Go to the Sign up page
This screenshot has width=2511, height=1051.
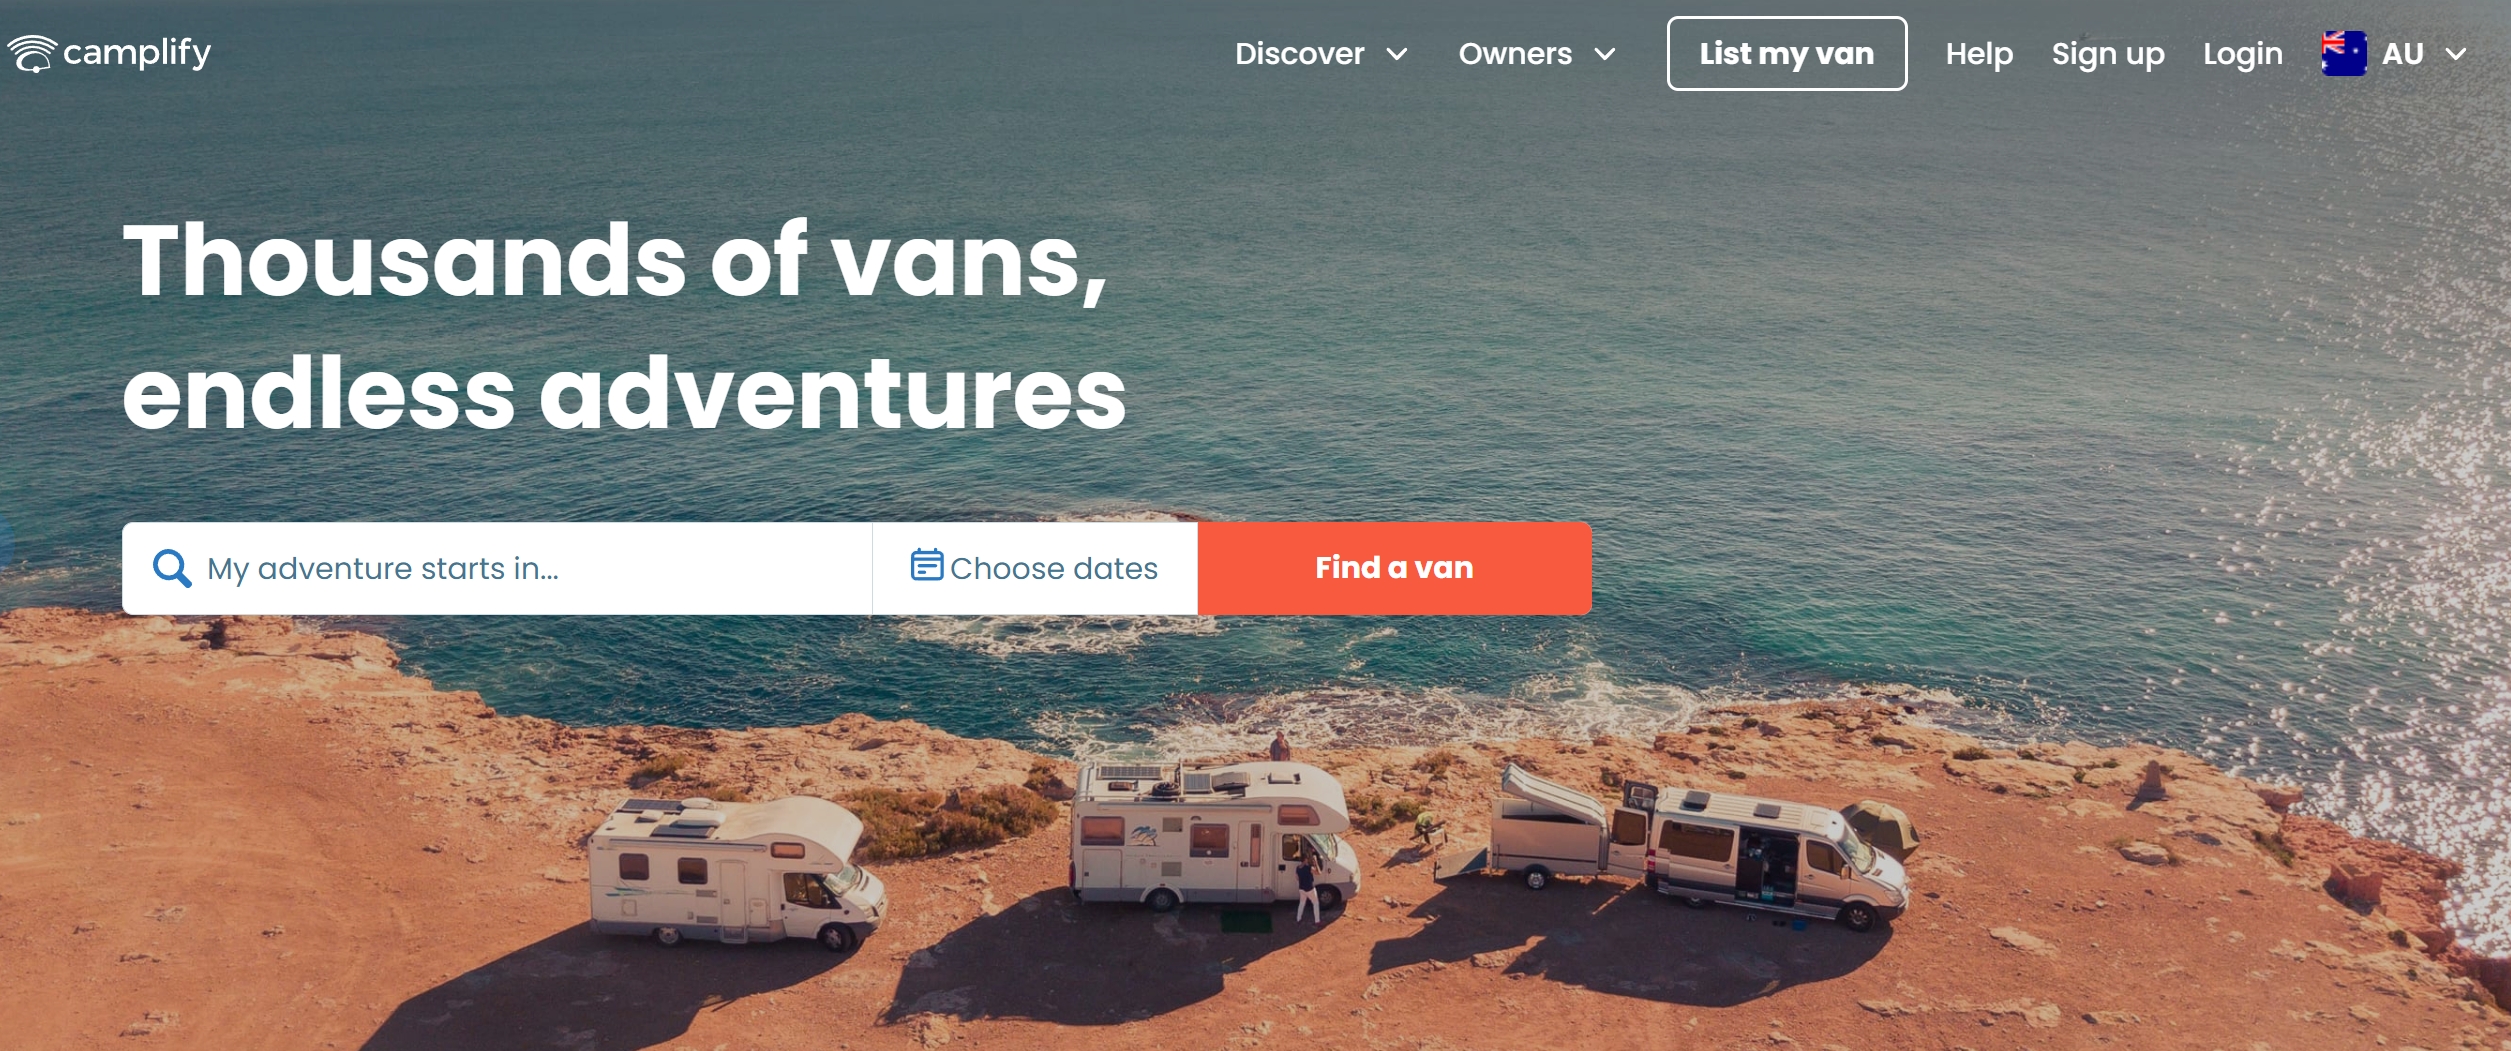(x=2108, y=54)
